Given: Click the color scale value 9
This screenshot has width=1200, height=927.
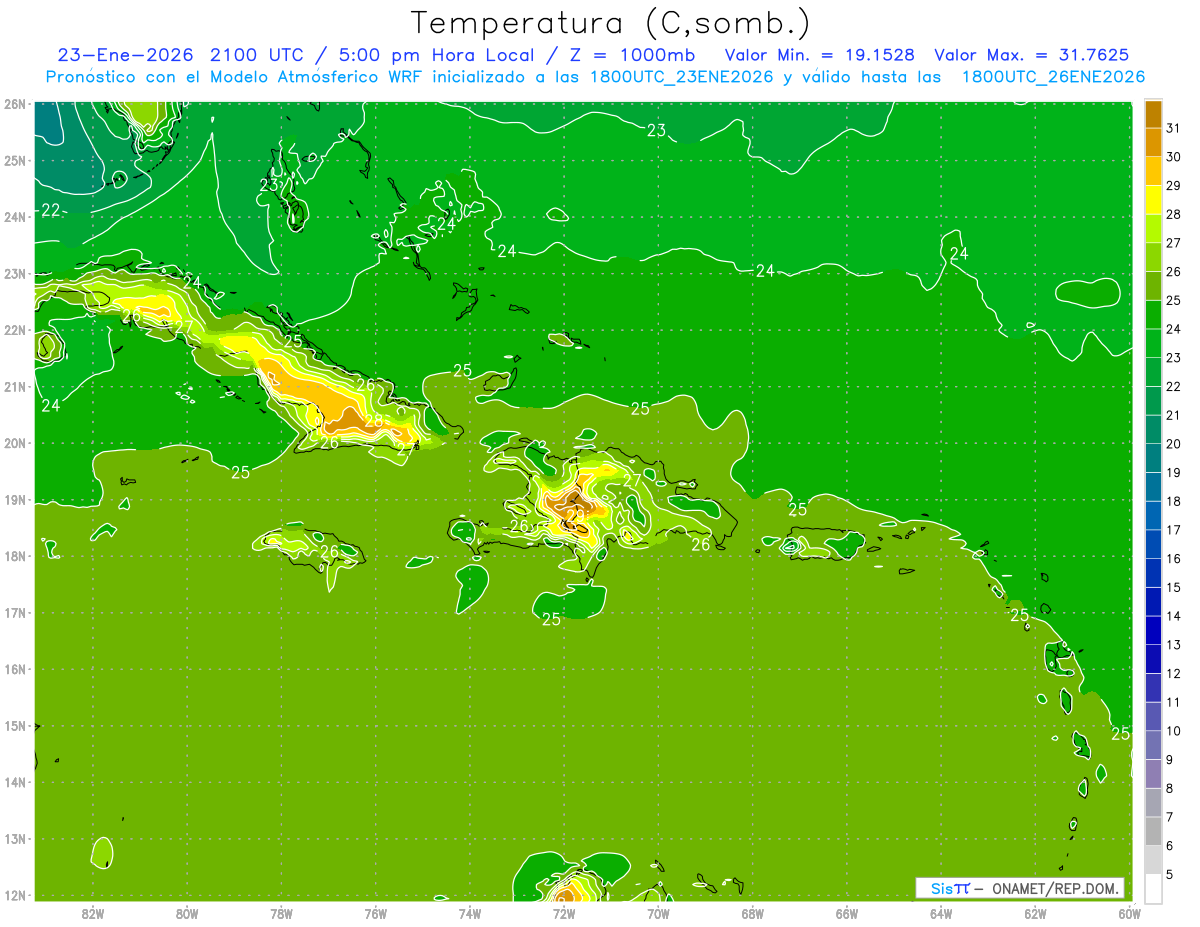Looking at the screenshot, I should coord(1170,760).
